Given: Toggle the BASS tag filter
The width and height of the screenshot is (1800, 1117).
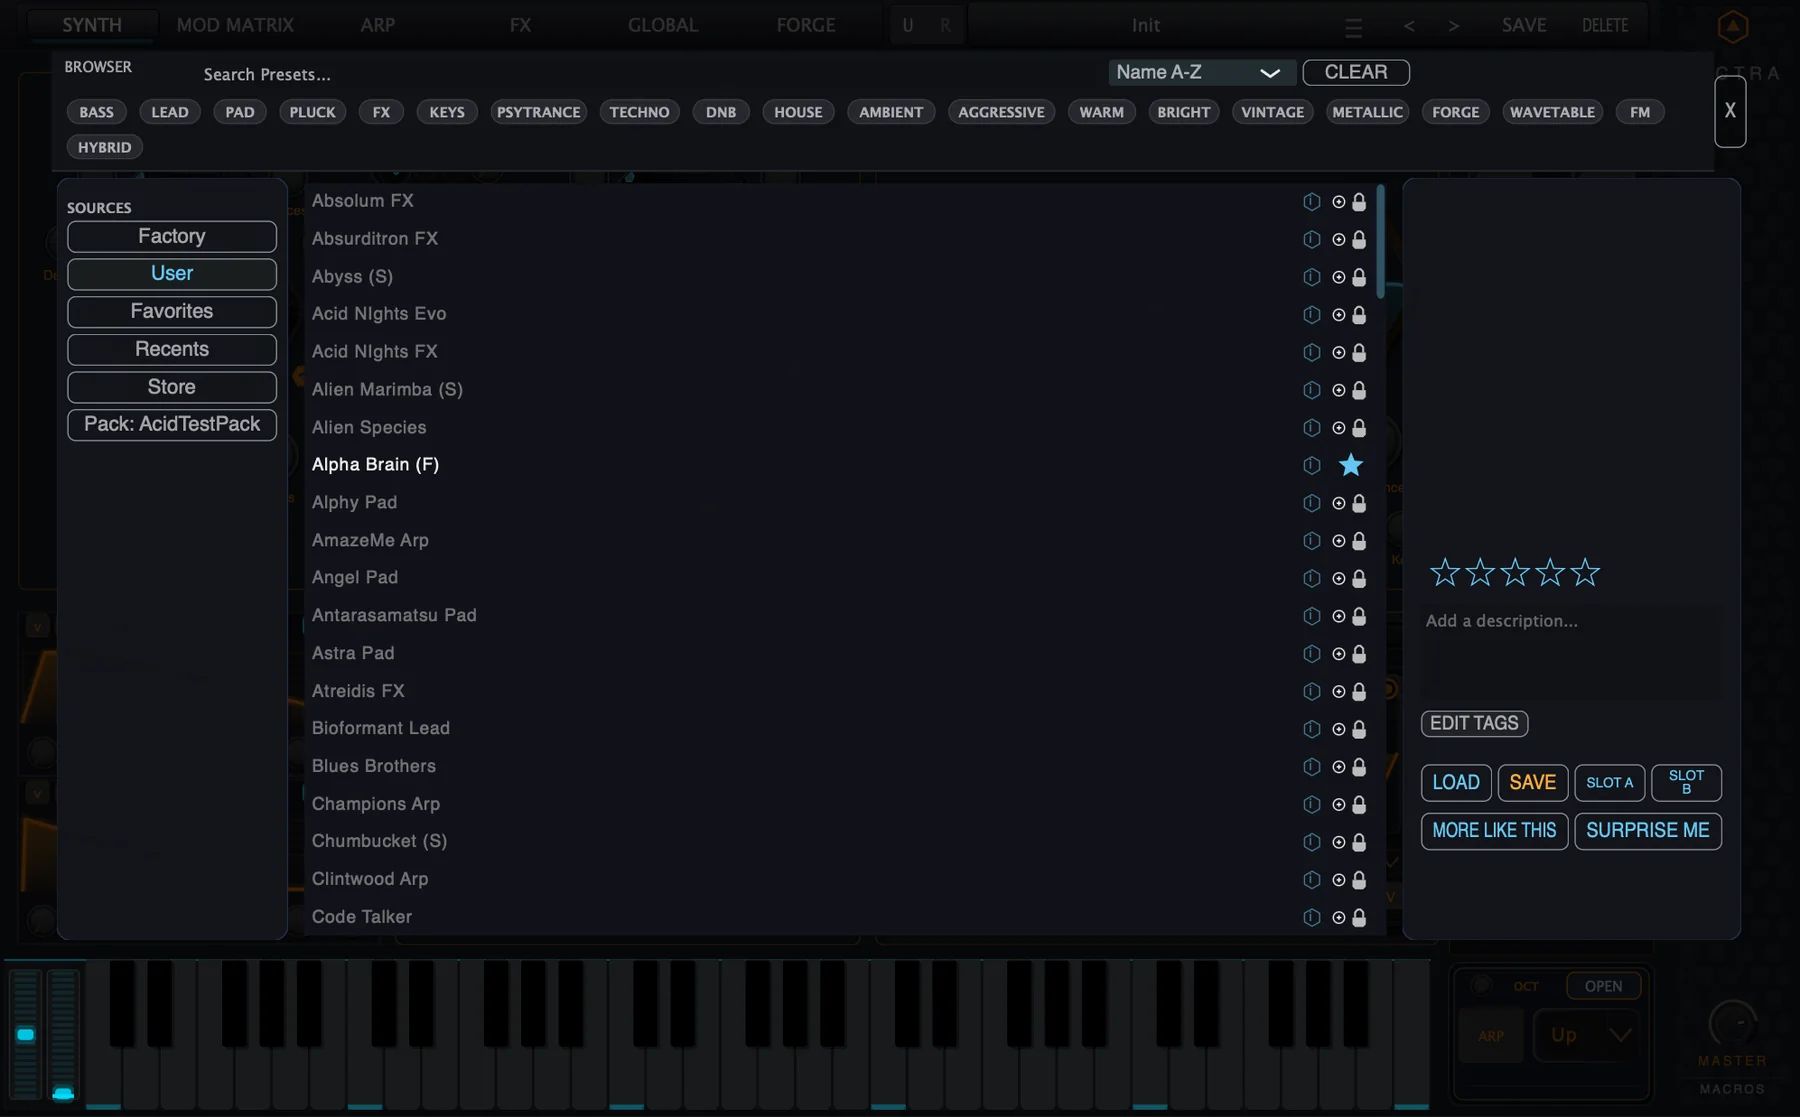Looking at the screenshot, I should pyautogui.click(x=96, y=112).
